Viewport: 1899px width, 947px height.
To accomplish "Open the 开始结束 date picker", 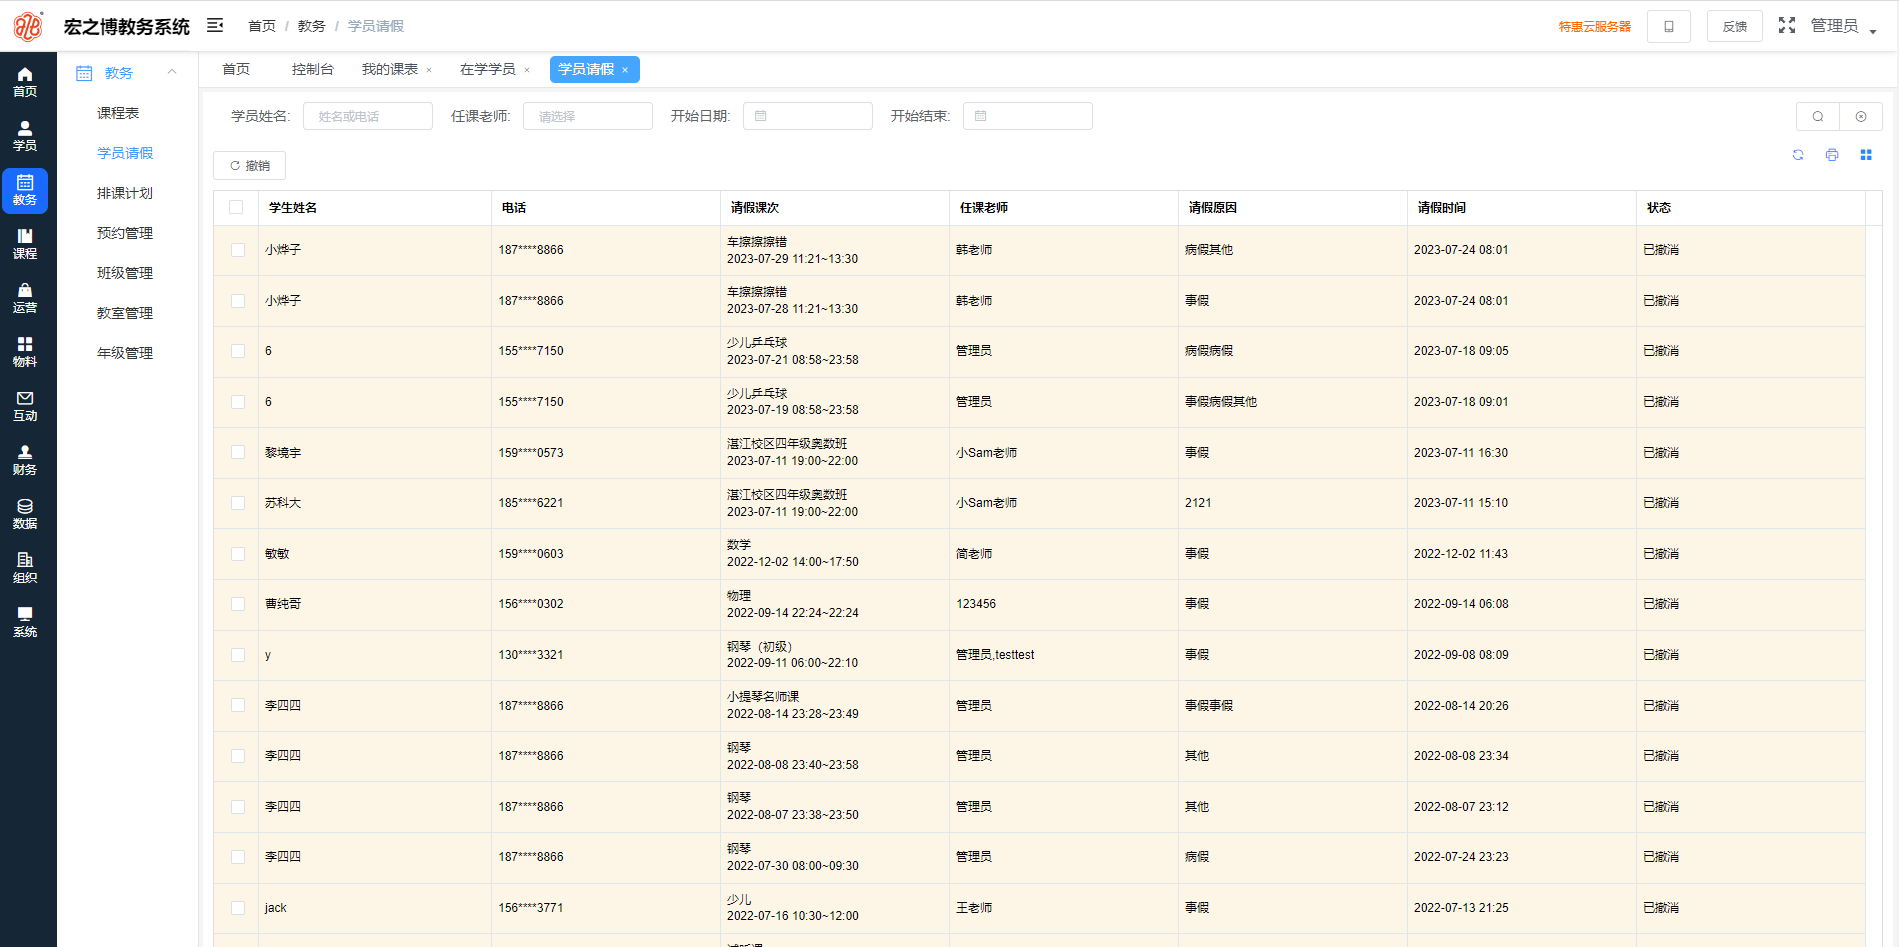I will click(1028, 116).
